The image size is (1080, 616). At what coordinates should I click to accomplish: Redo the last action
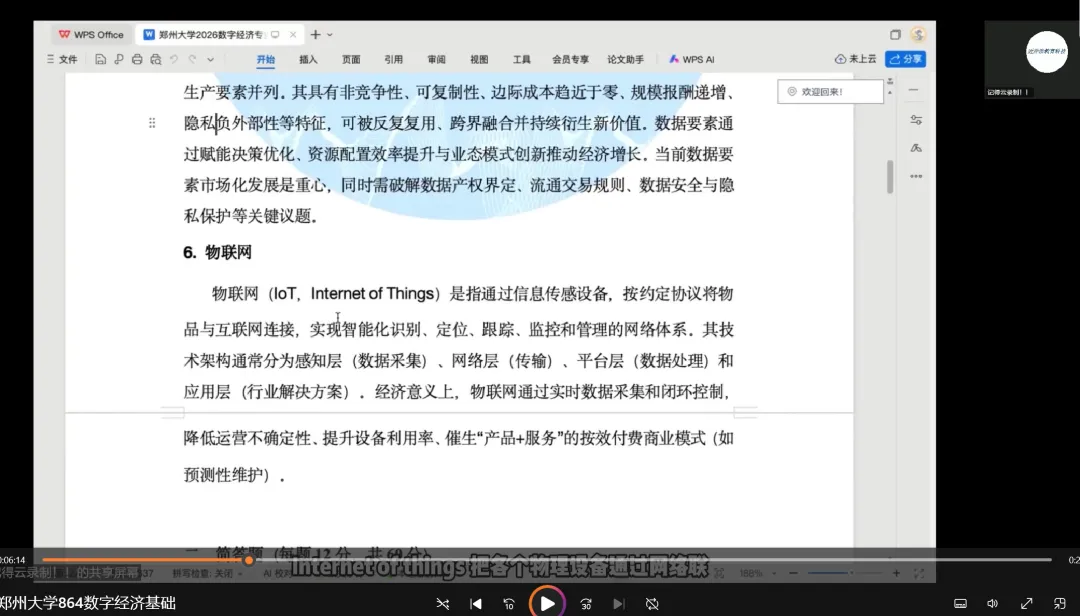[x=192, y=59]
